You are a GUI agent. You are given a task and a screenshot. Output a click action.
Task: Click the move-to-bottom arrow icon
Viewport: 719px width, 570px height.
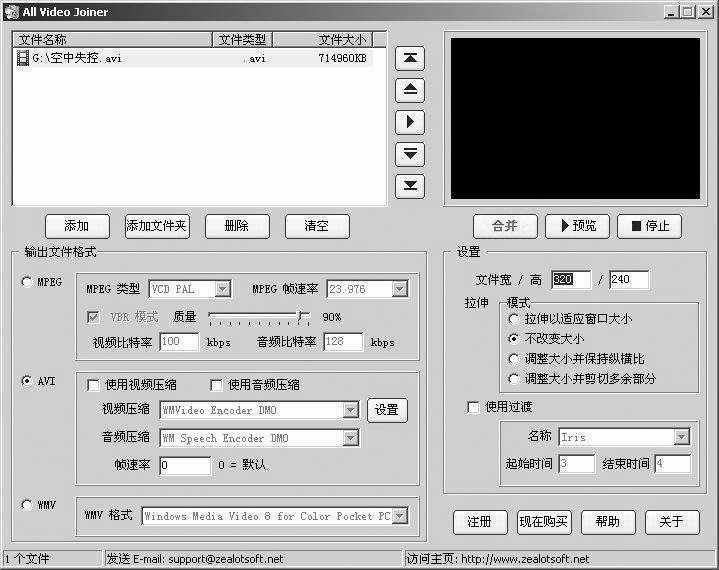point(410,186)
